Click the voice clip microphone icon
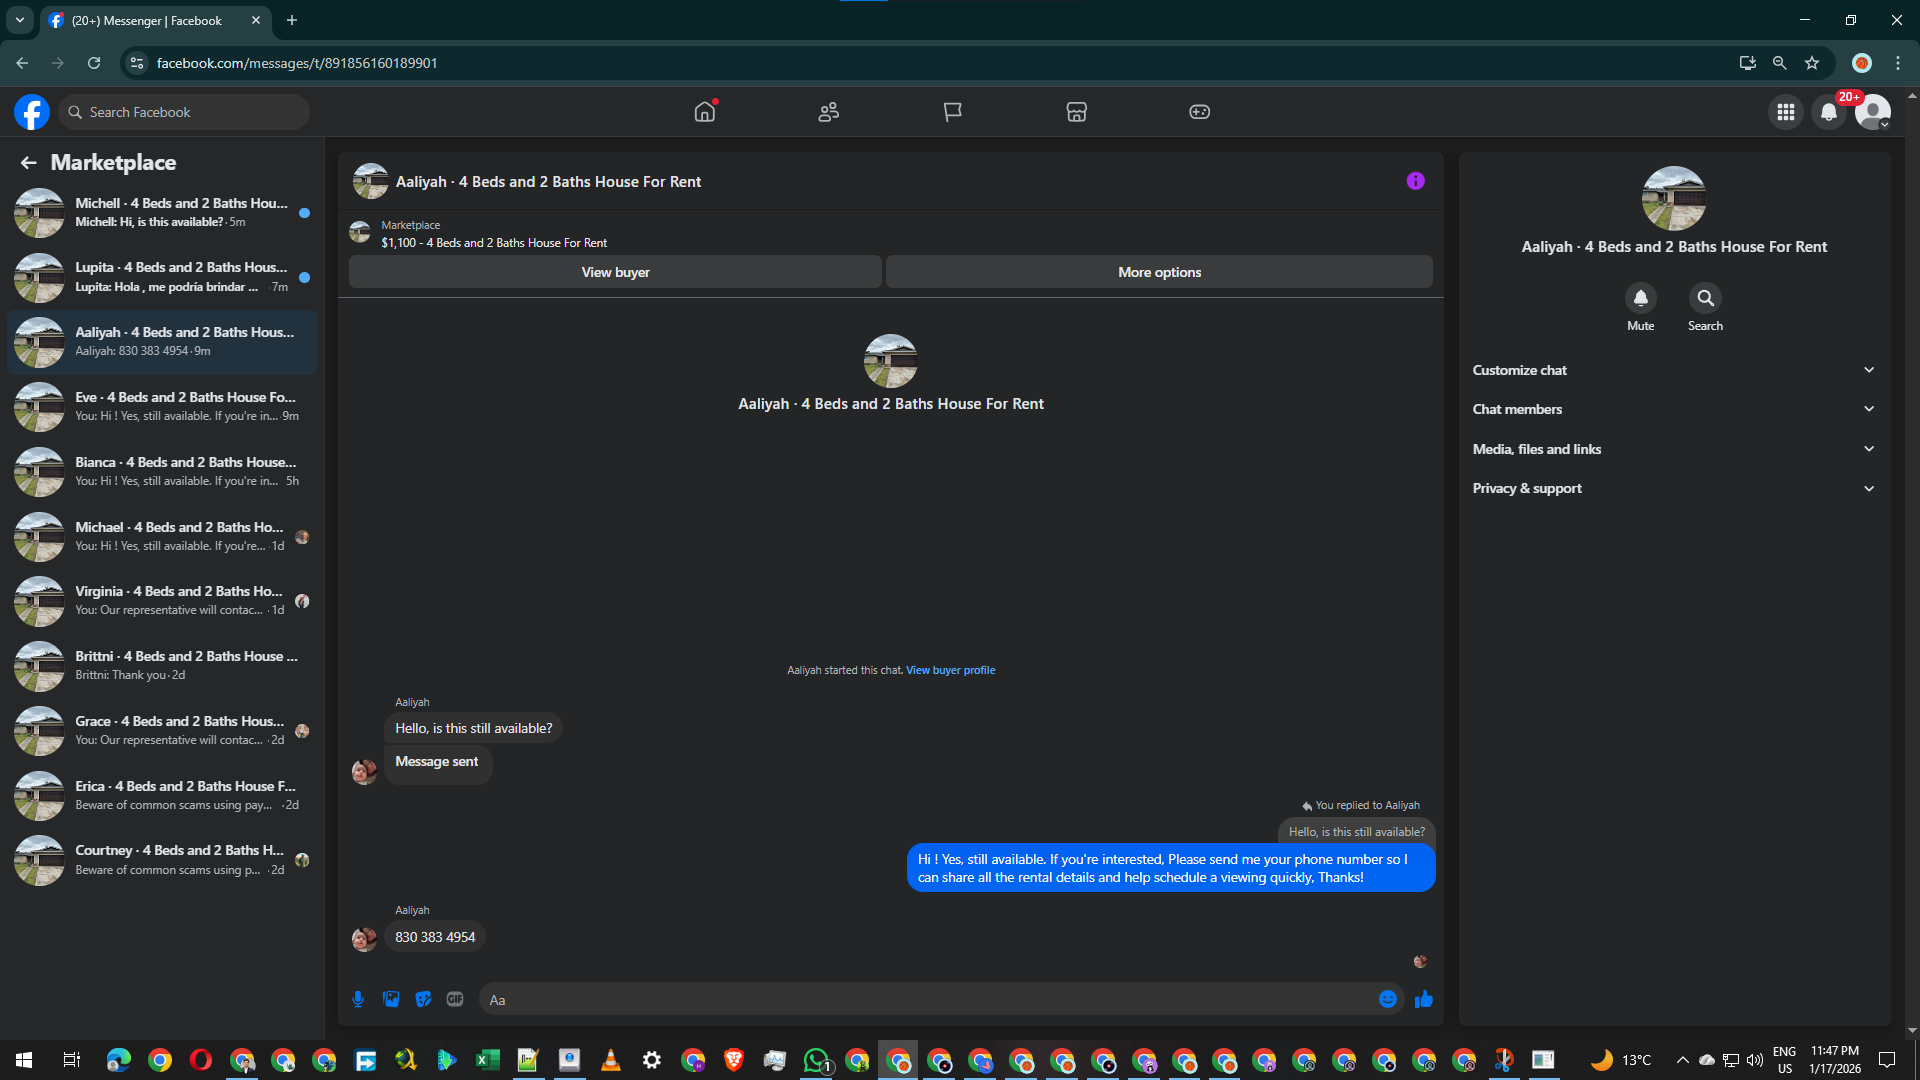This screenshot has width=1920, height=1080. click(x=358, y=999)
